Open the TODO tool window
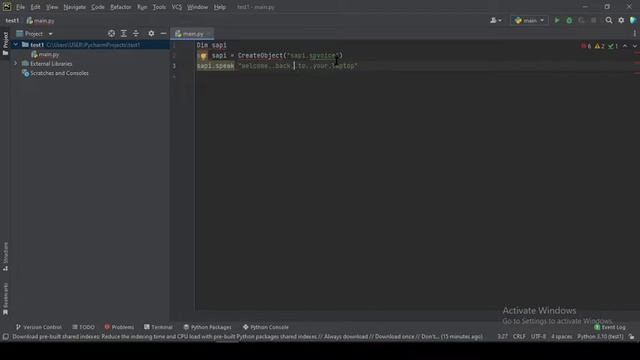The width and height of the screenshot is (640, 360). click(83, 327)
